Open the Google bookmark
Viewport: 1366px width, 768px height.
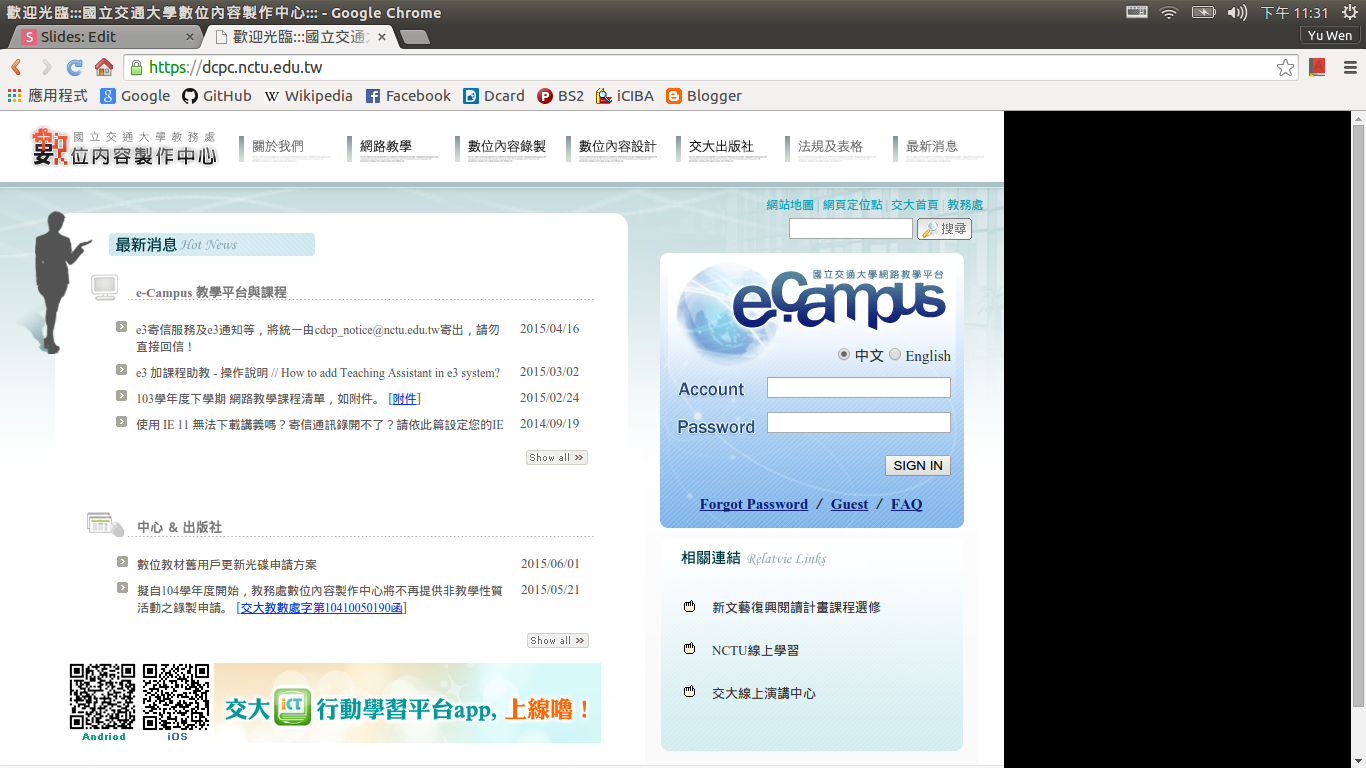[x=135, y=96]
